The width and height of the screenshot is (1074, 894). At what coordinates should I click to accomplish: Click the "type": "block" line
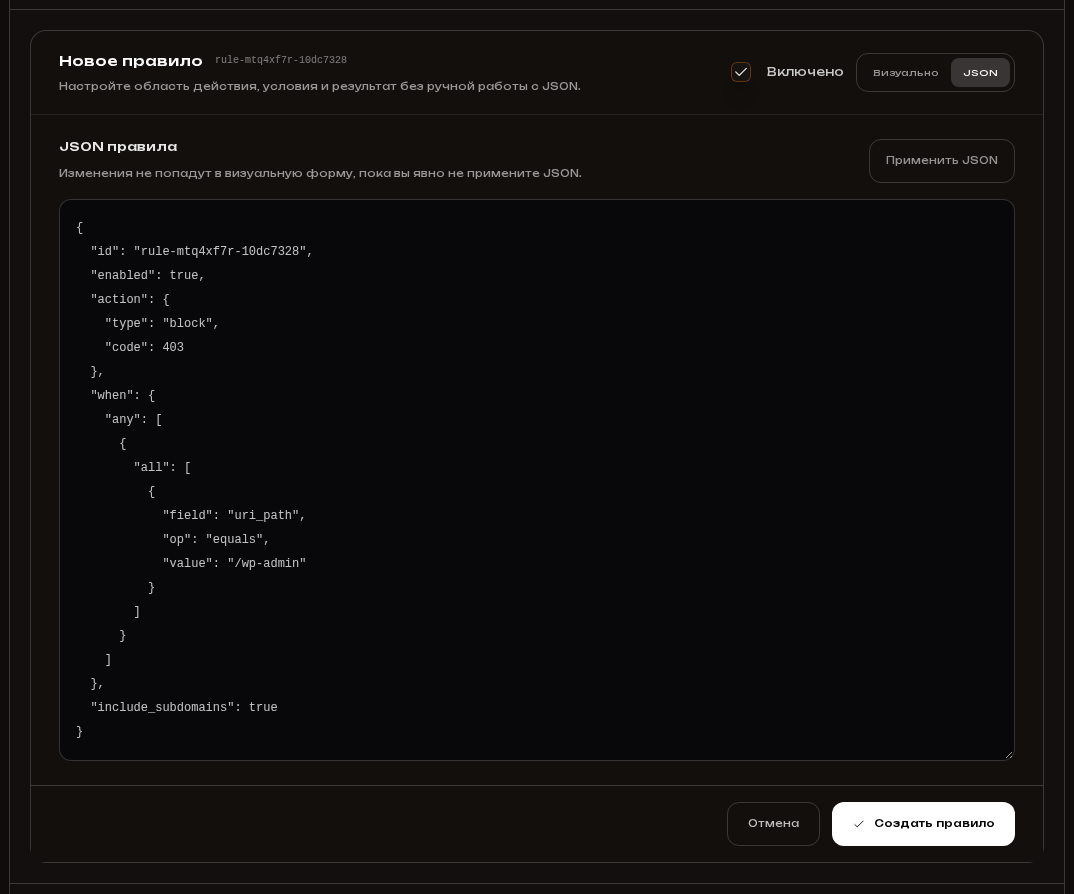(x=162, y=323)
